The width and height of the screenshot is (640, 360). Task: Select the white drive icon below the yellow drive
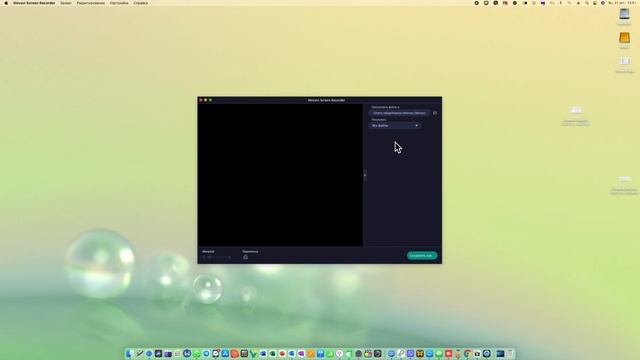point(624,62)
